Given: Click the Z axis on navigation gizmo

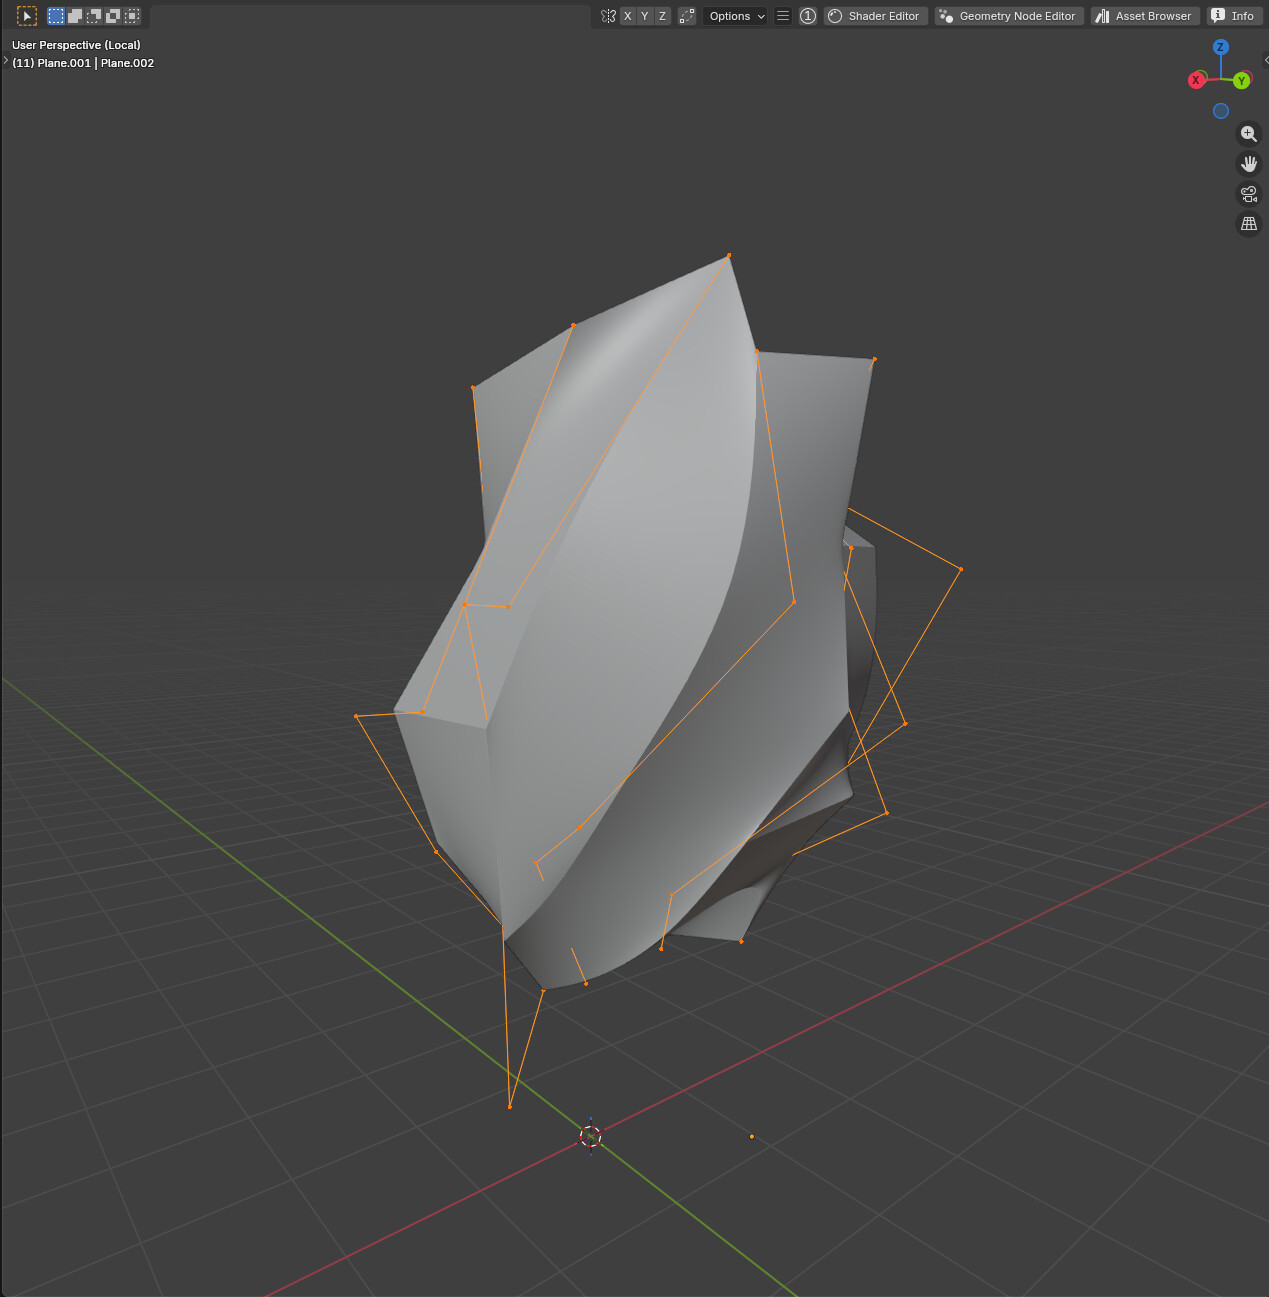Looking at the screenshot, I should point(1220,47).
